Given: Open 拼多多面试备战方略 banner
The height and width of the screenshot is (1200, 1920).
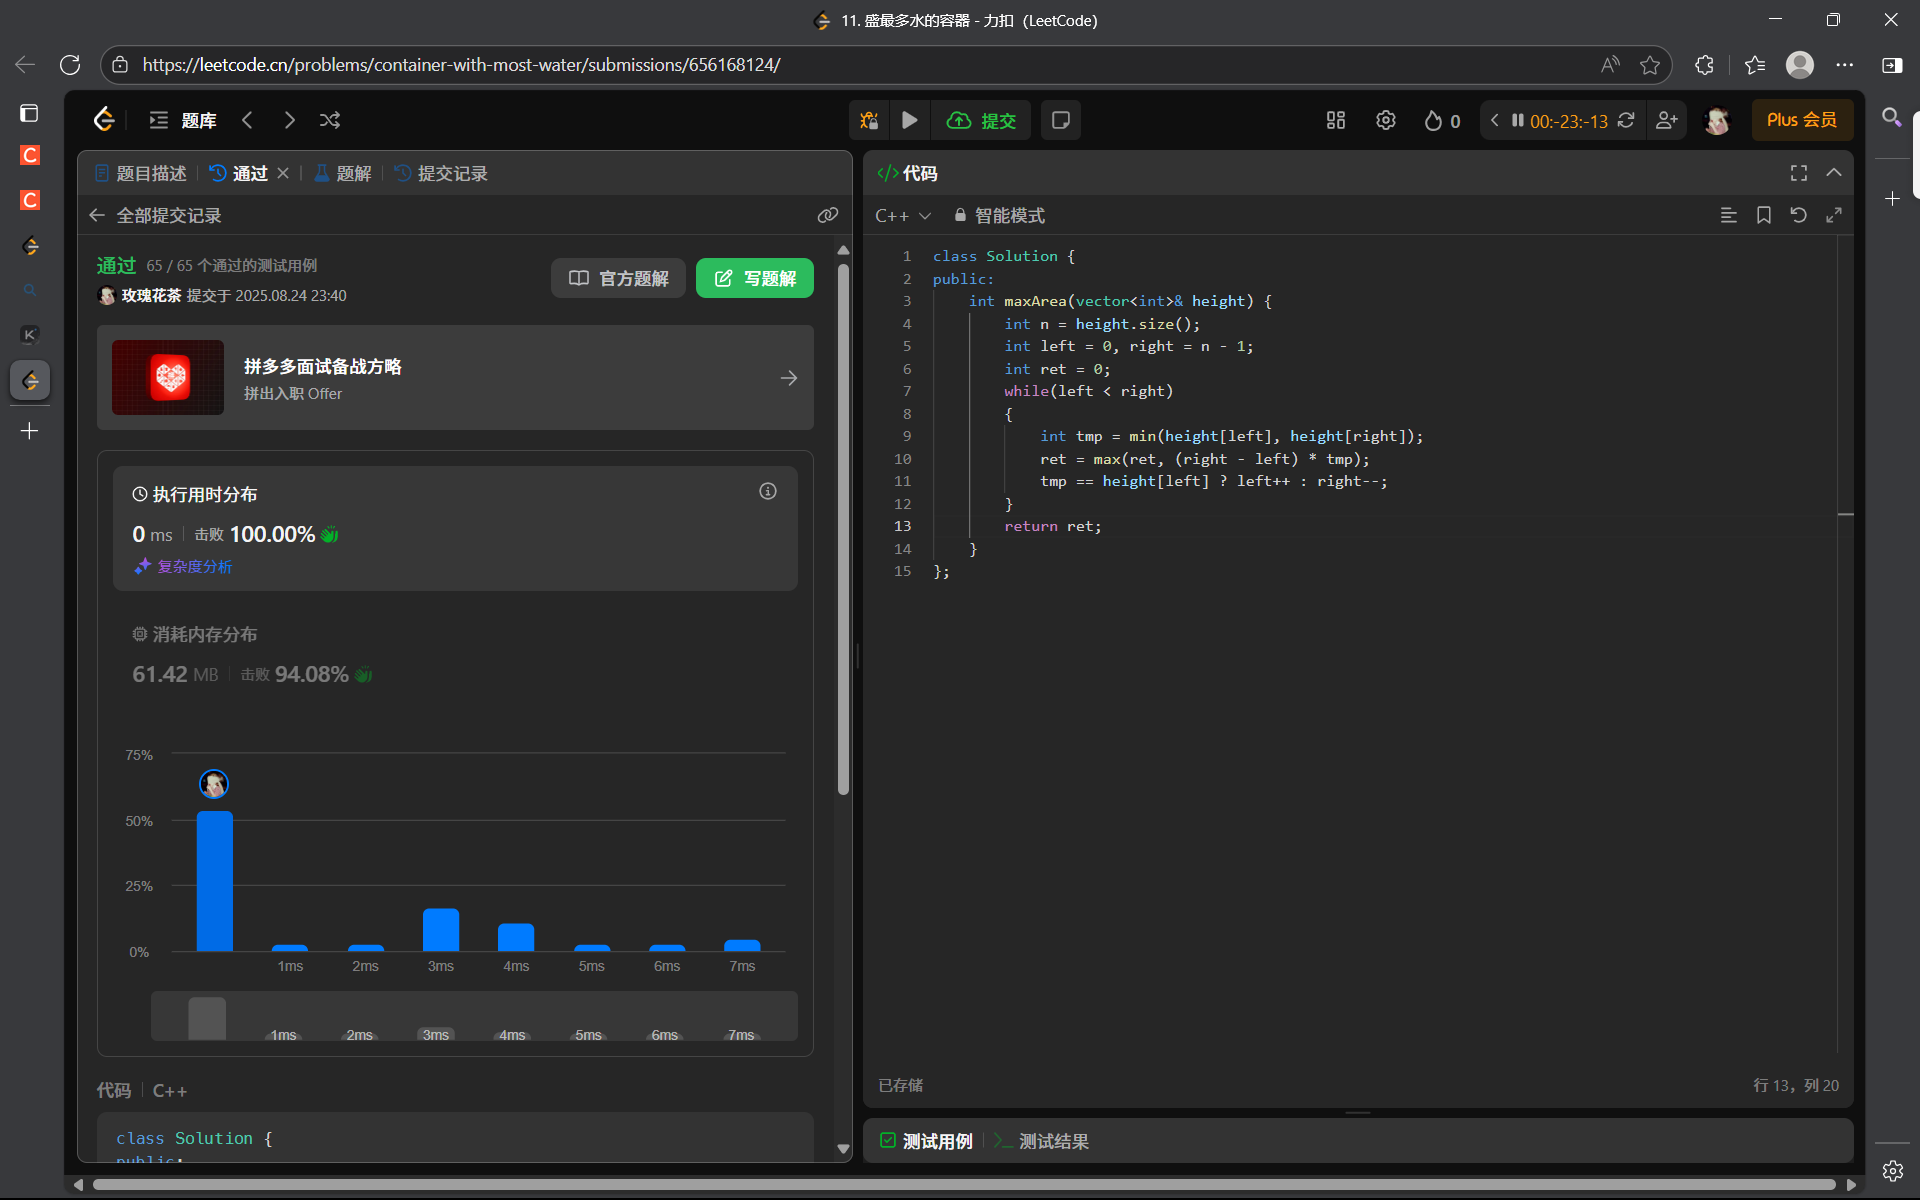Looking at the screenshot, I should [455, 378].
